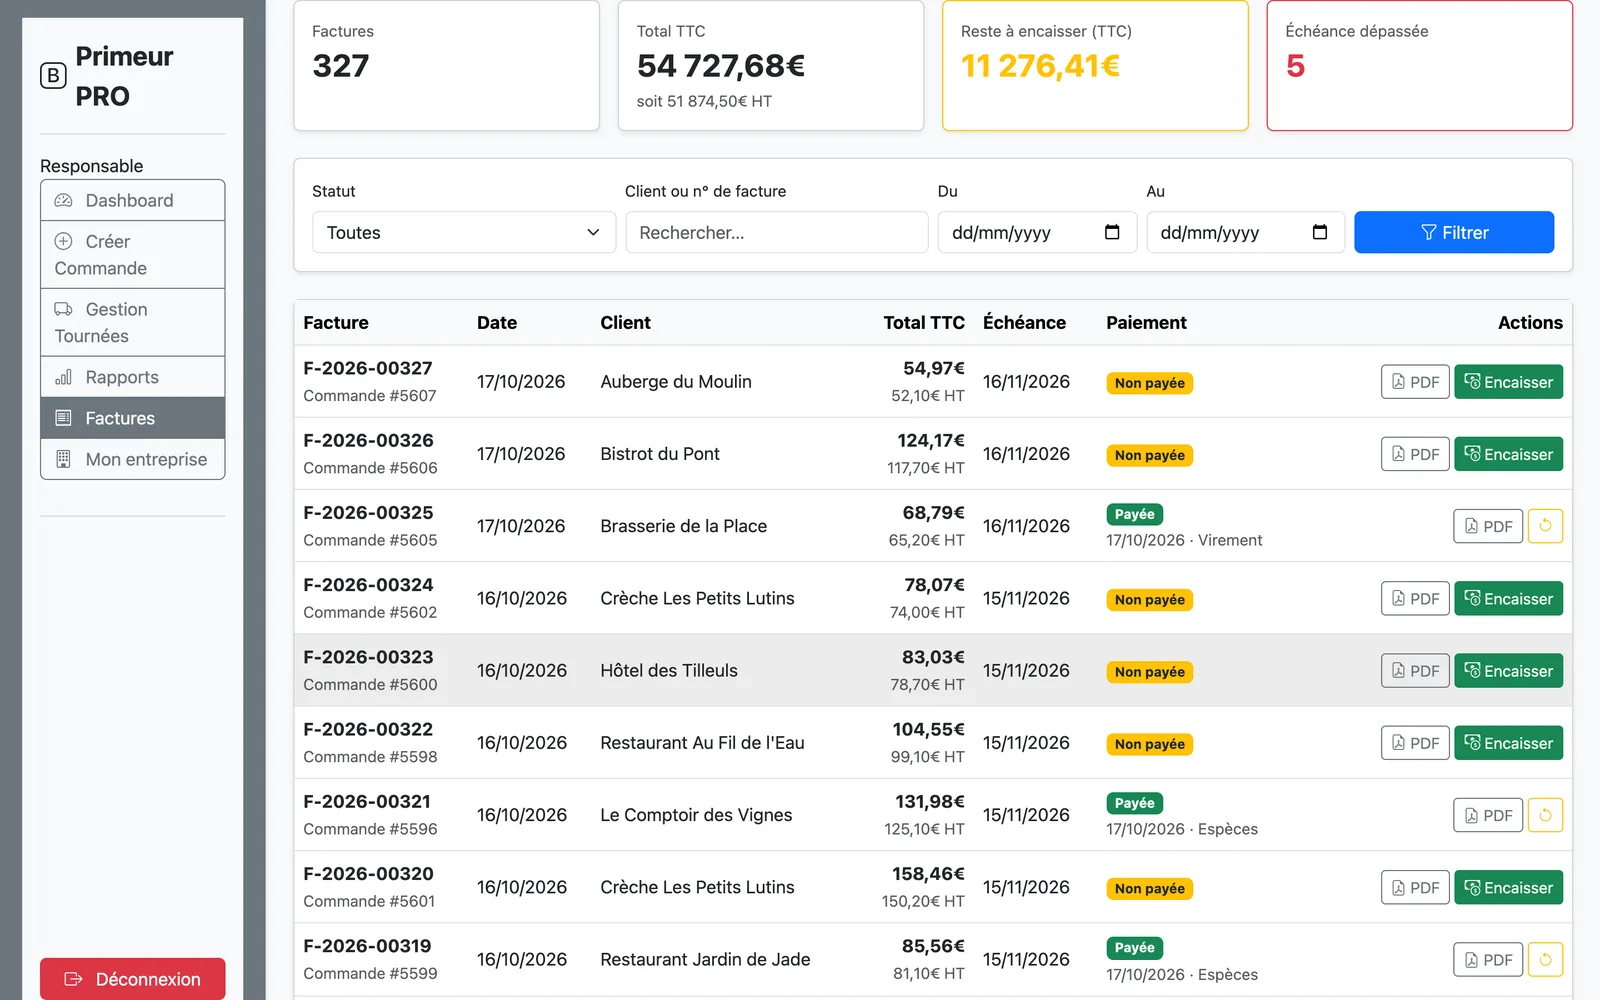Undo payment for invoice F-2026-00319
Screen dimensions: 1600x1000
pos(1545,960)
